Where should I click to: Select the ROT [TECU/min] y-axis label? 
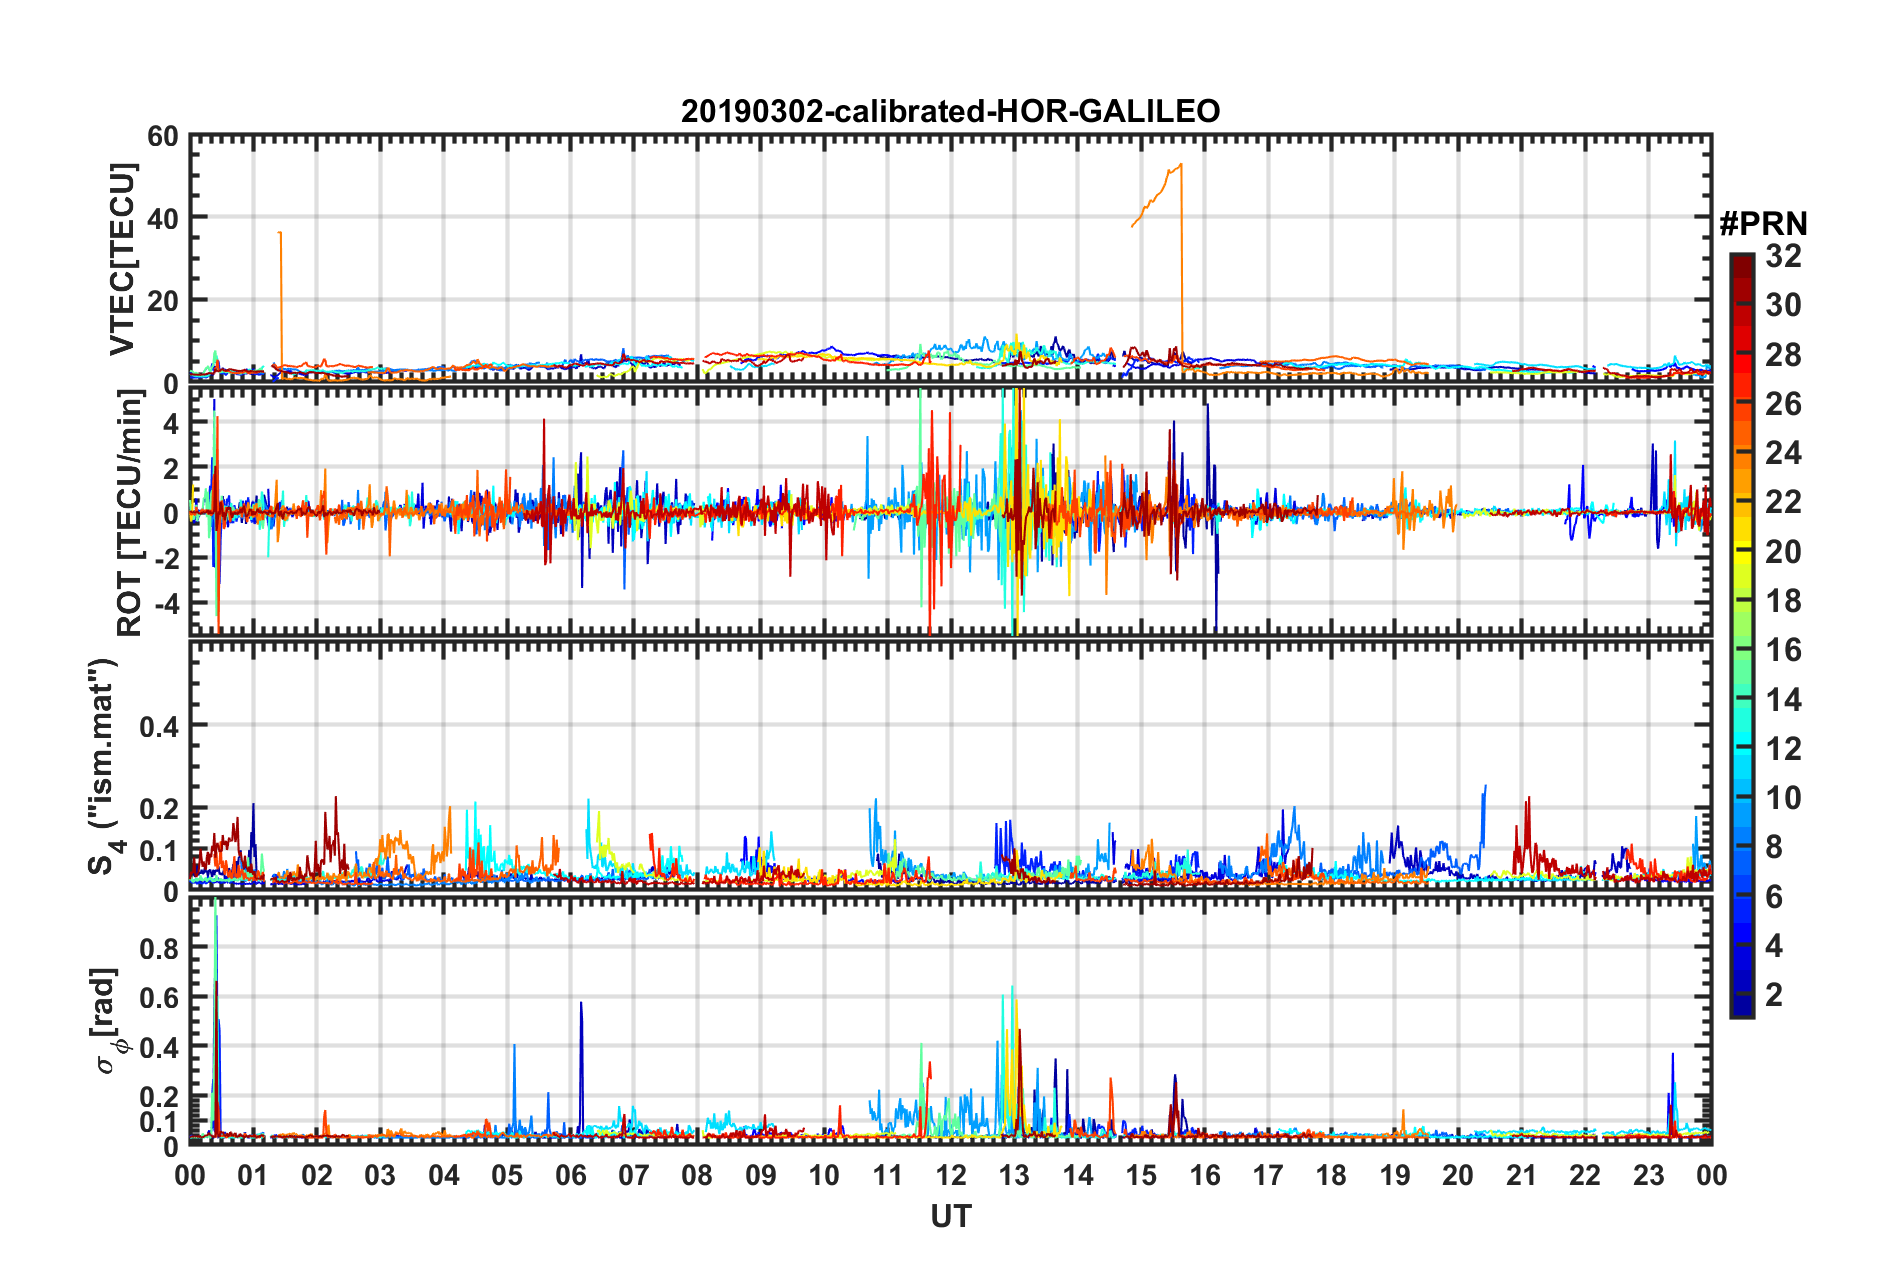click(128, 513)
